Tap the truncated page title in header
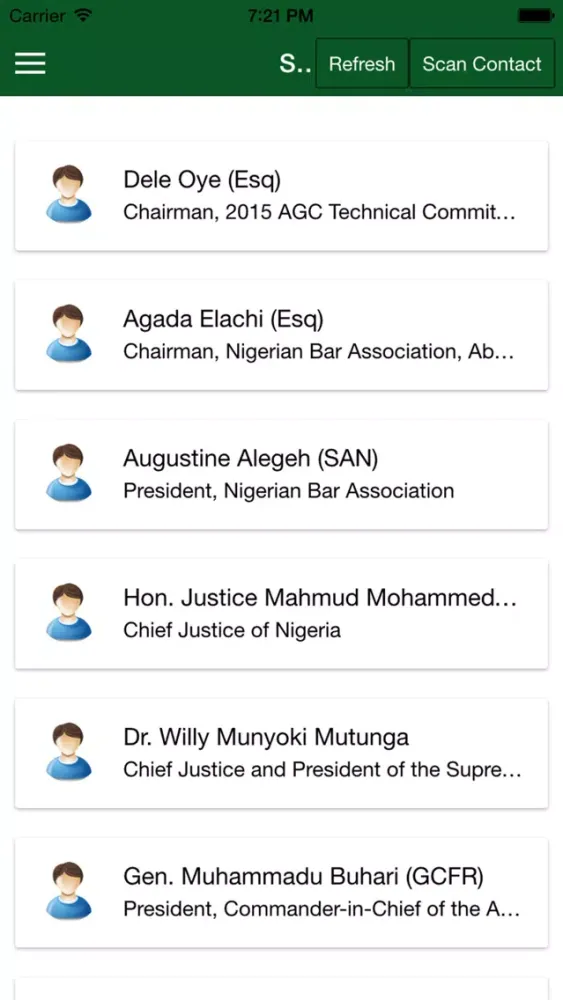The width and height of the screenshot is (563, 1000). (x=295, y=64)
